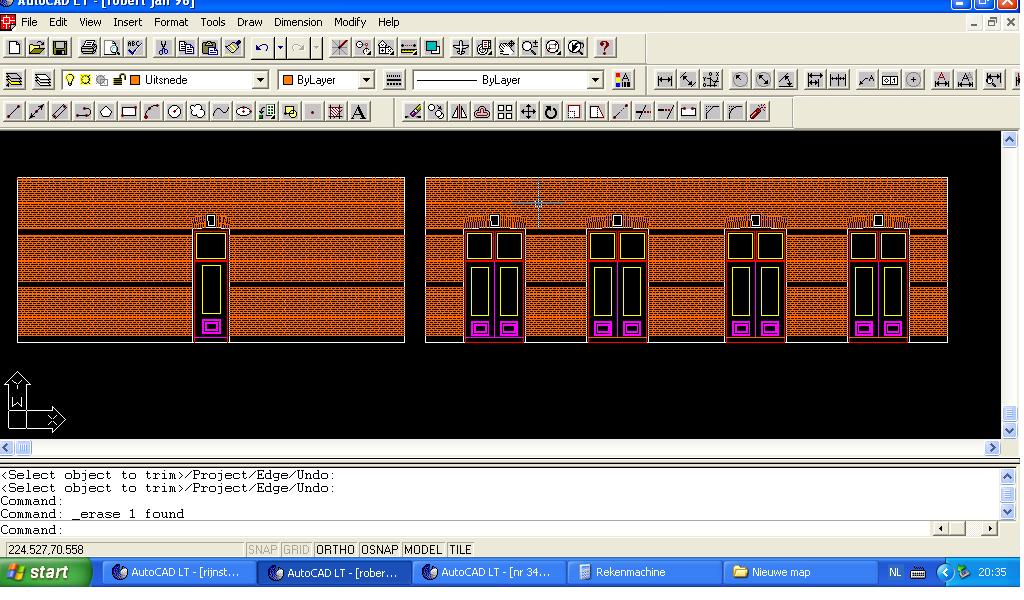Select the Rectangle draw tool
This screenshot has height=600, width=1024.
pyautogui.click(x=129, y=112)
